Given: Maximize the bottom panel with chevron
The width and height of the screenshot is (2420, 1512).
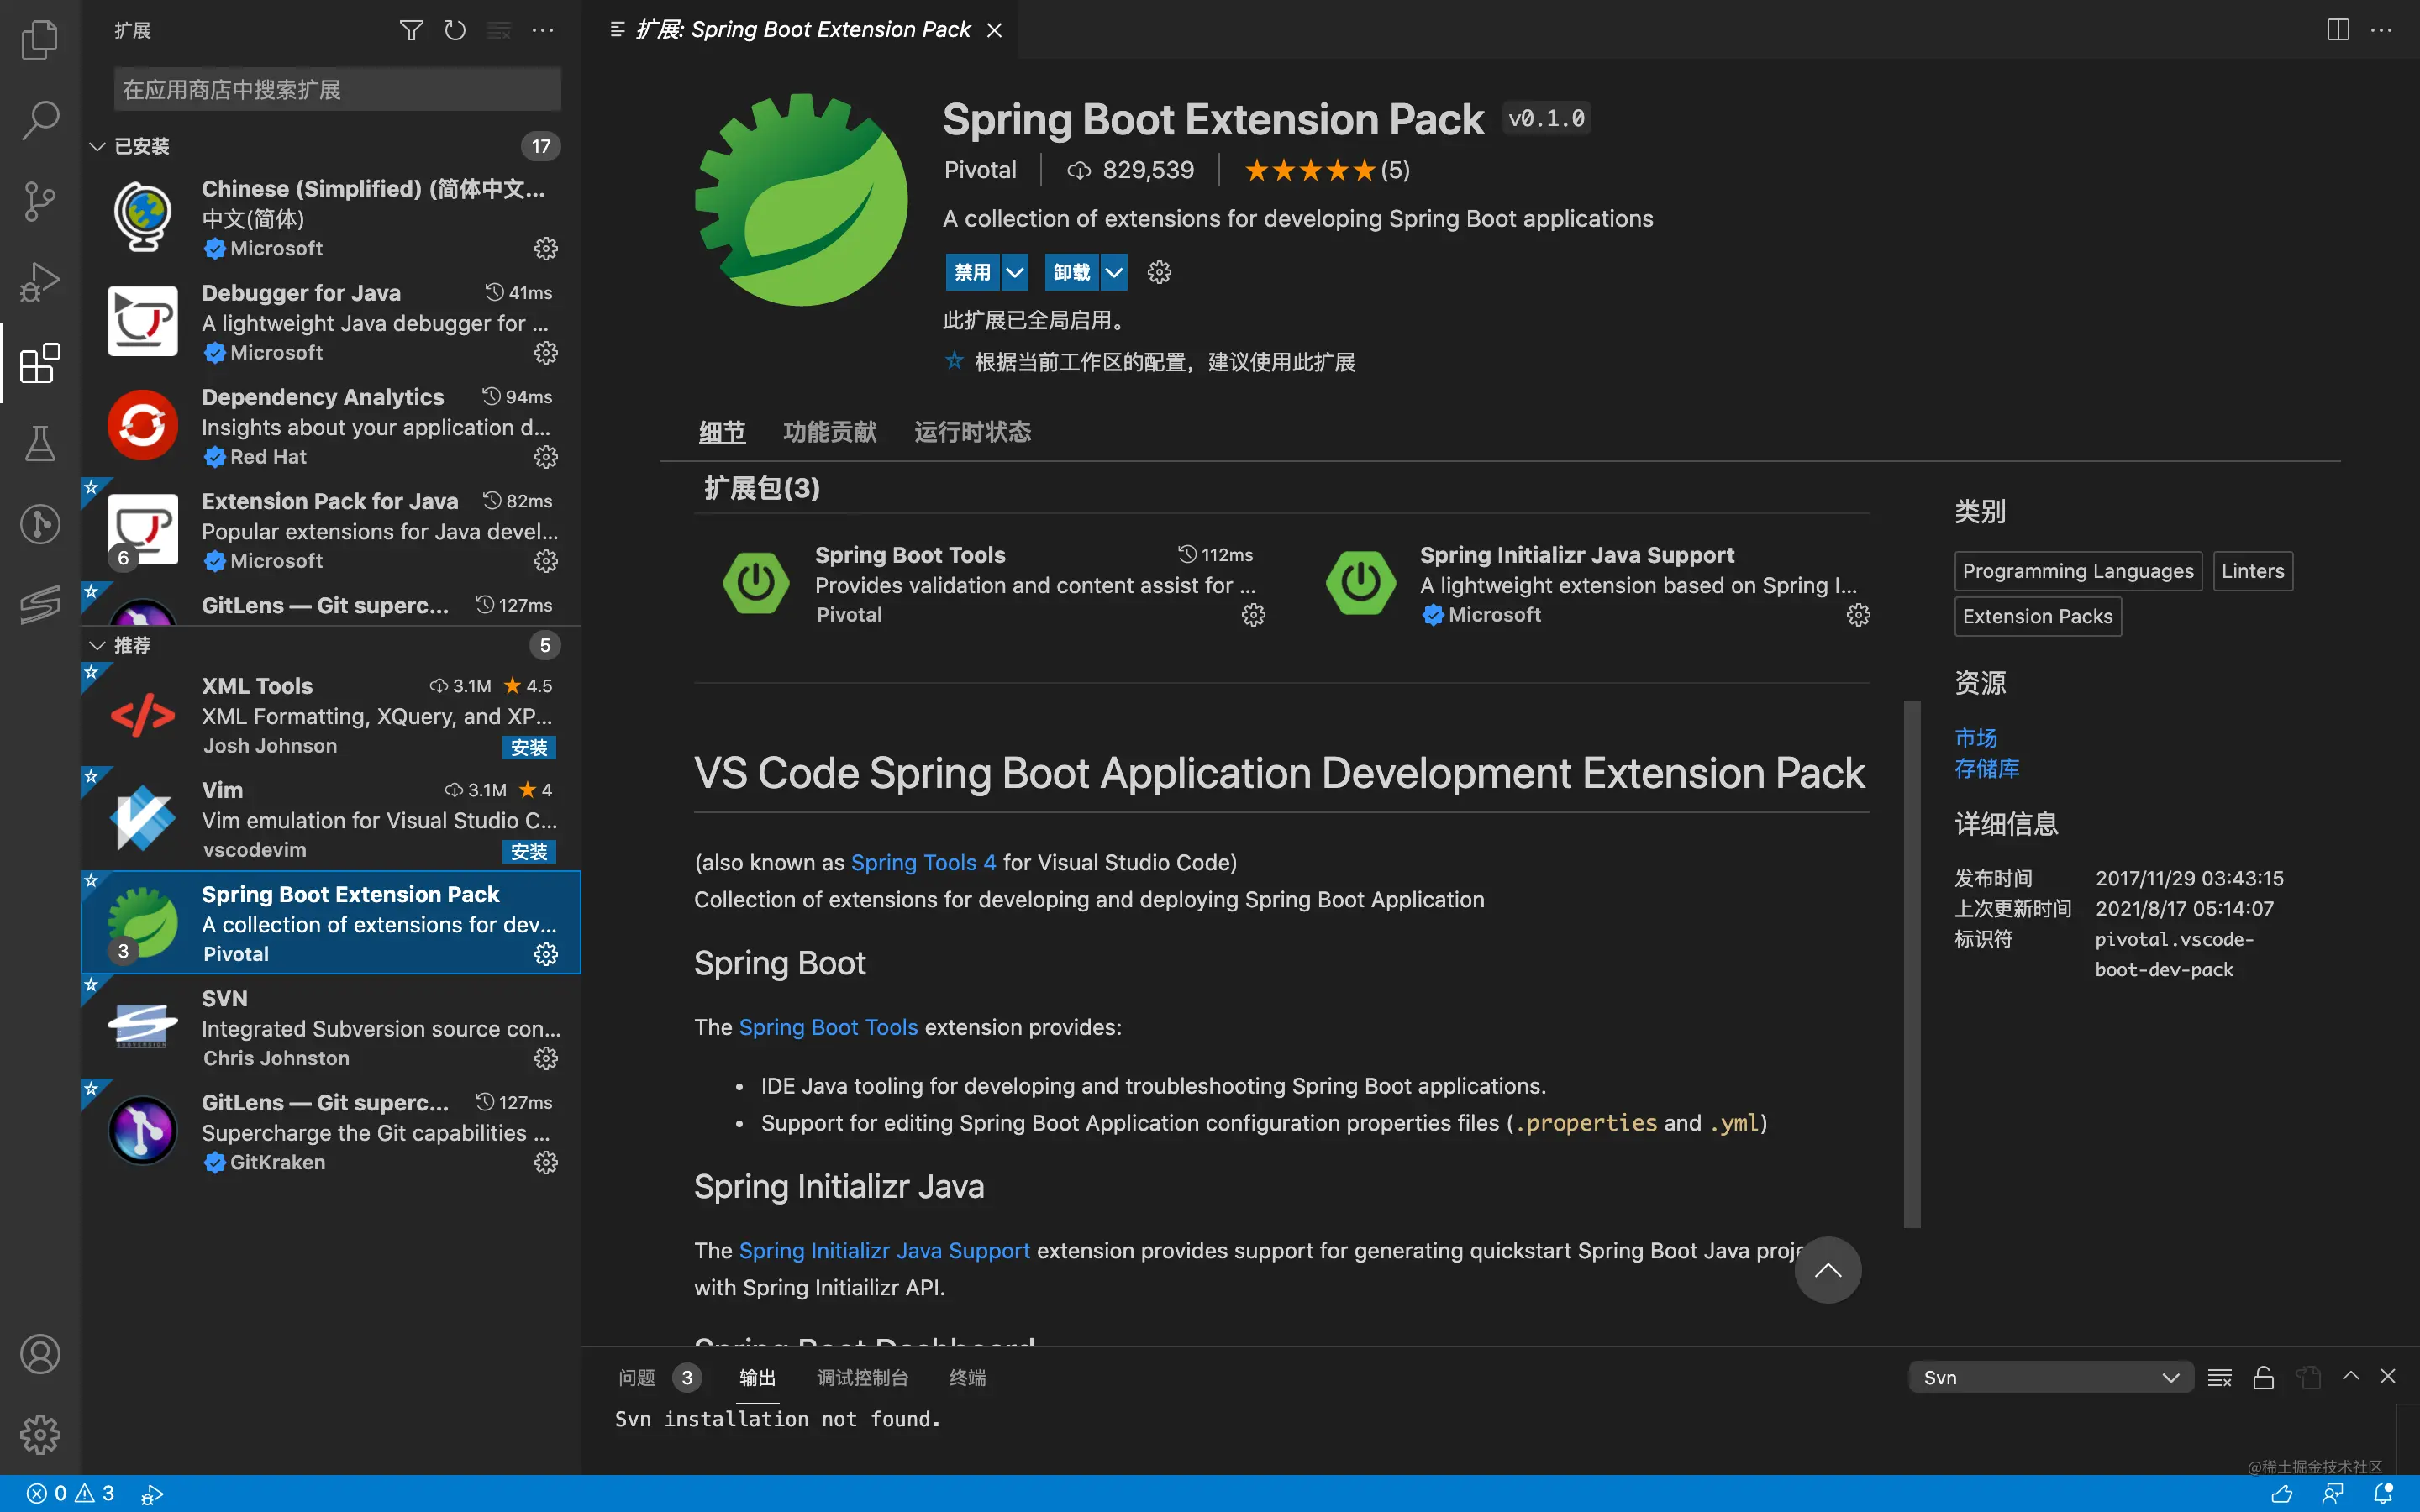Looking at the screenshot, I should (2351, 1377).
